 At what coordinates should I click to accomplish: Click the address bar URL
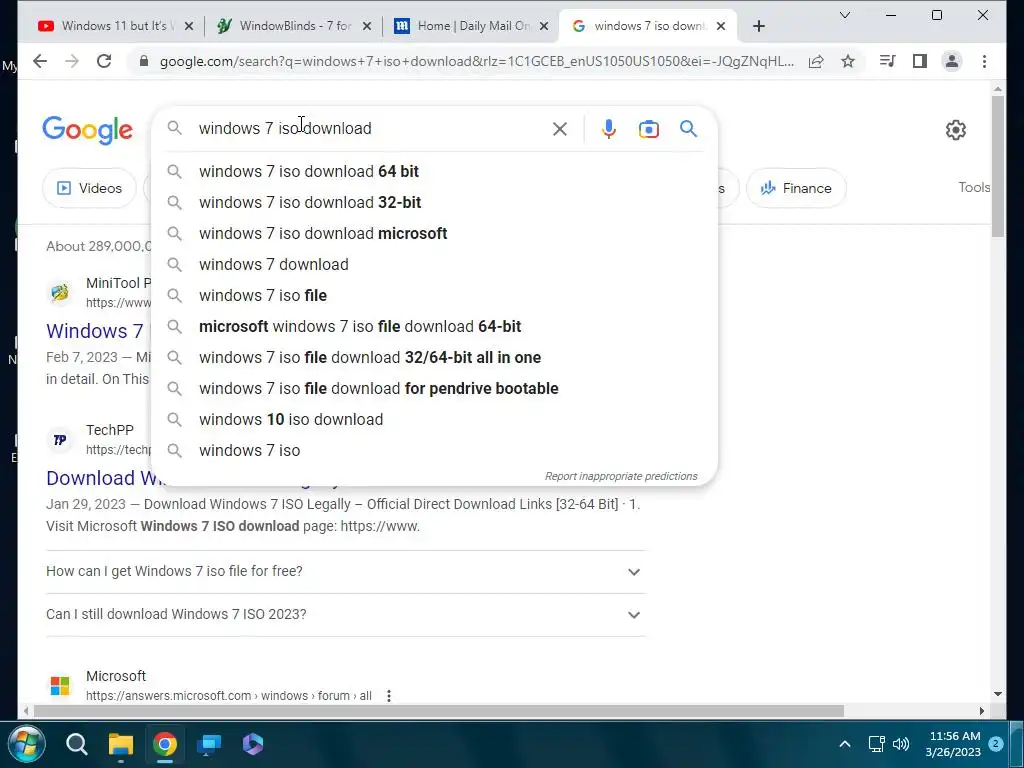click(477, 61)
